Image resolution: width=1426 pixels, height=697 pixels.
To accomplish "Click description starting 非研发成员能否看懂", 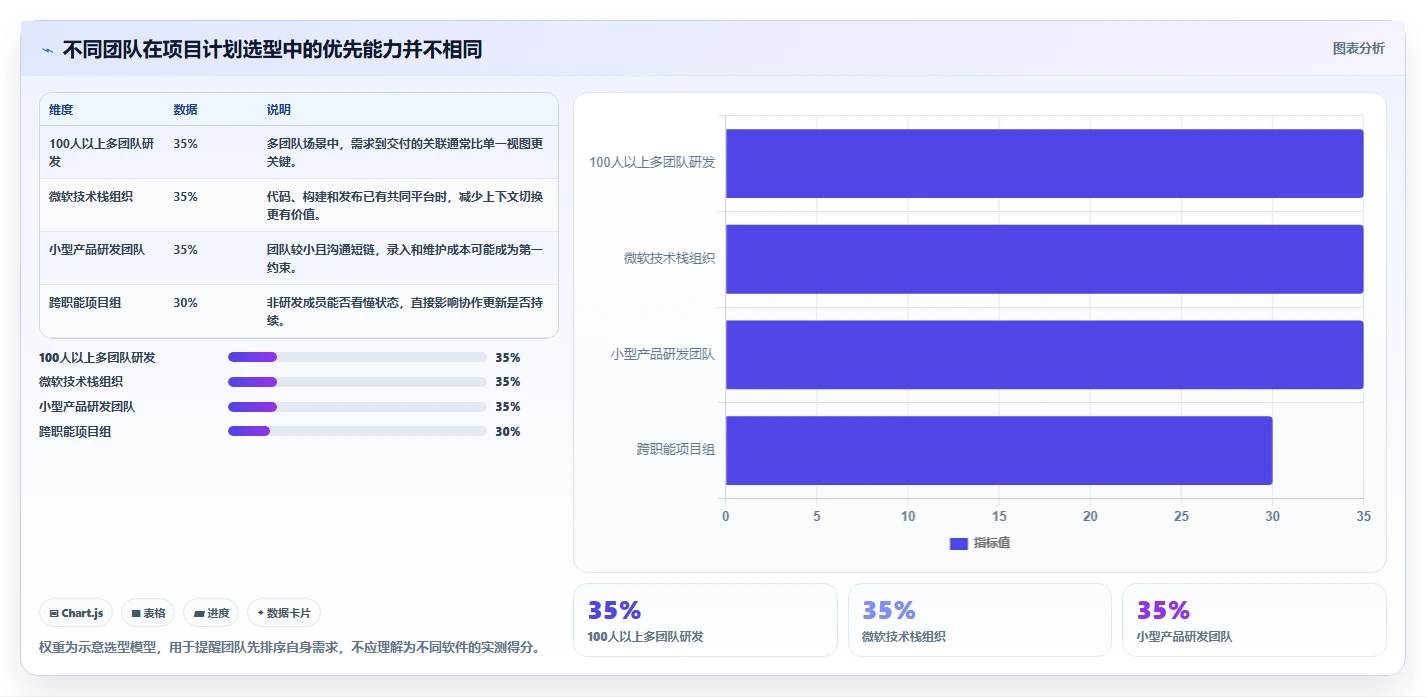I will pyautogui.click(x=405, y=311).
